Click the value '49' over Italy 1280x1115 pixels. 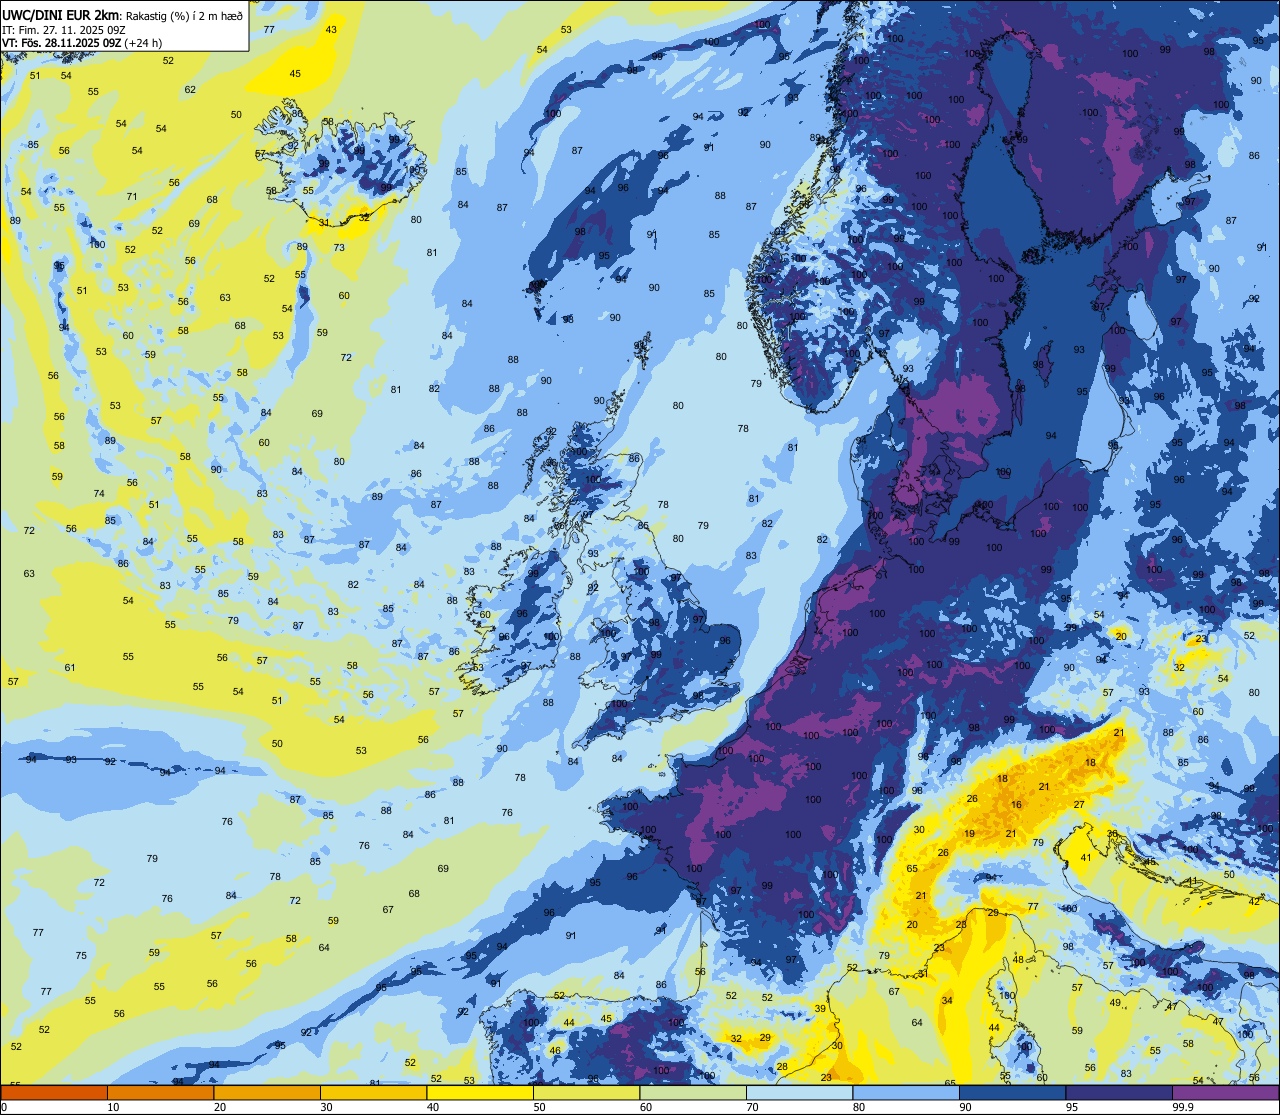pyautogui.click(x=1115, y=1003)
